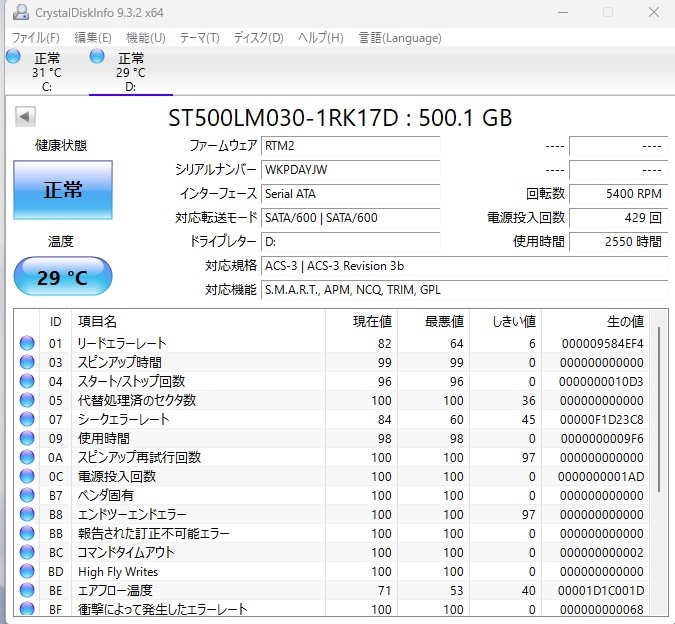The image size is (675, 624).
Task: Click raw value 000000000068
Action: click(601, 609)
